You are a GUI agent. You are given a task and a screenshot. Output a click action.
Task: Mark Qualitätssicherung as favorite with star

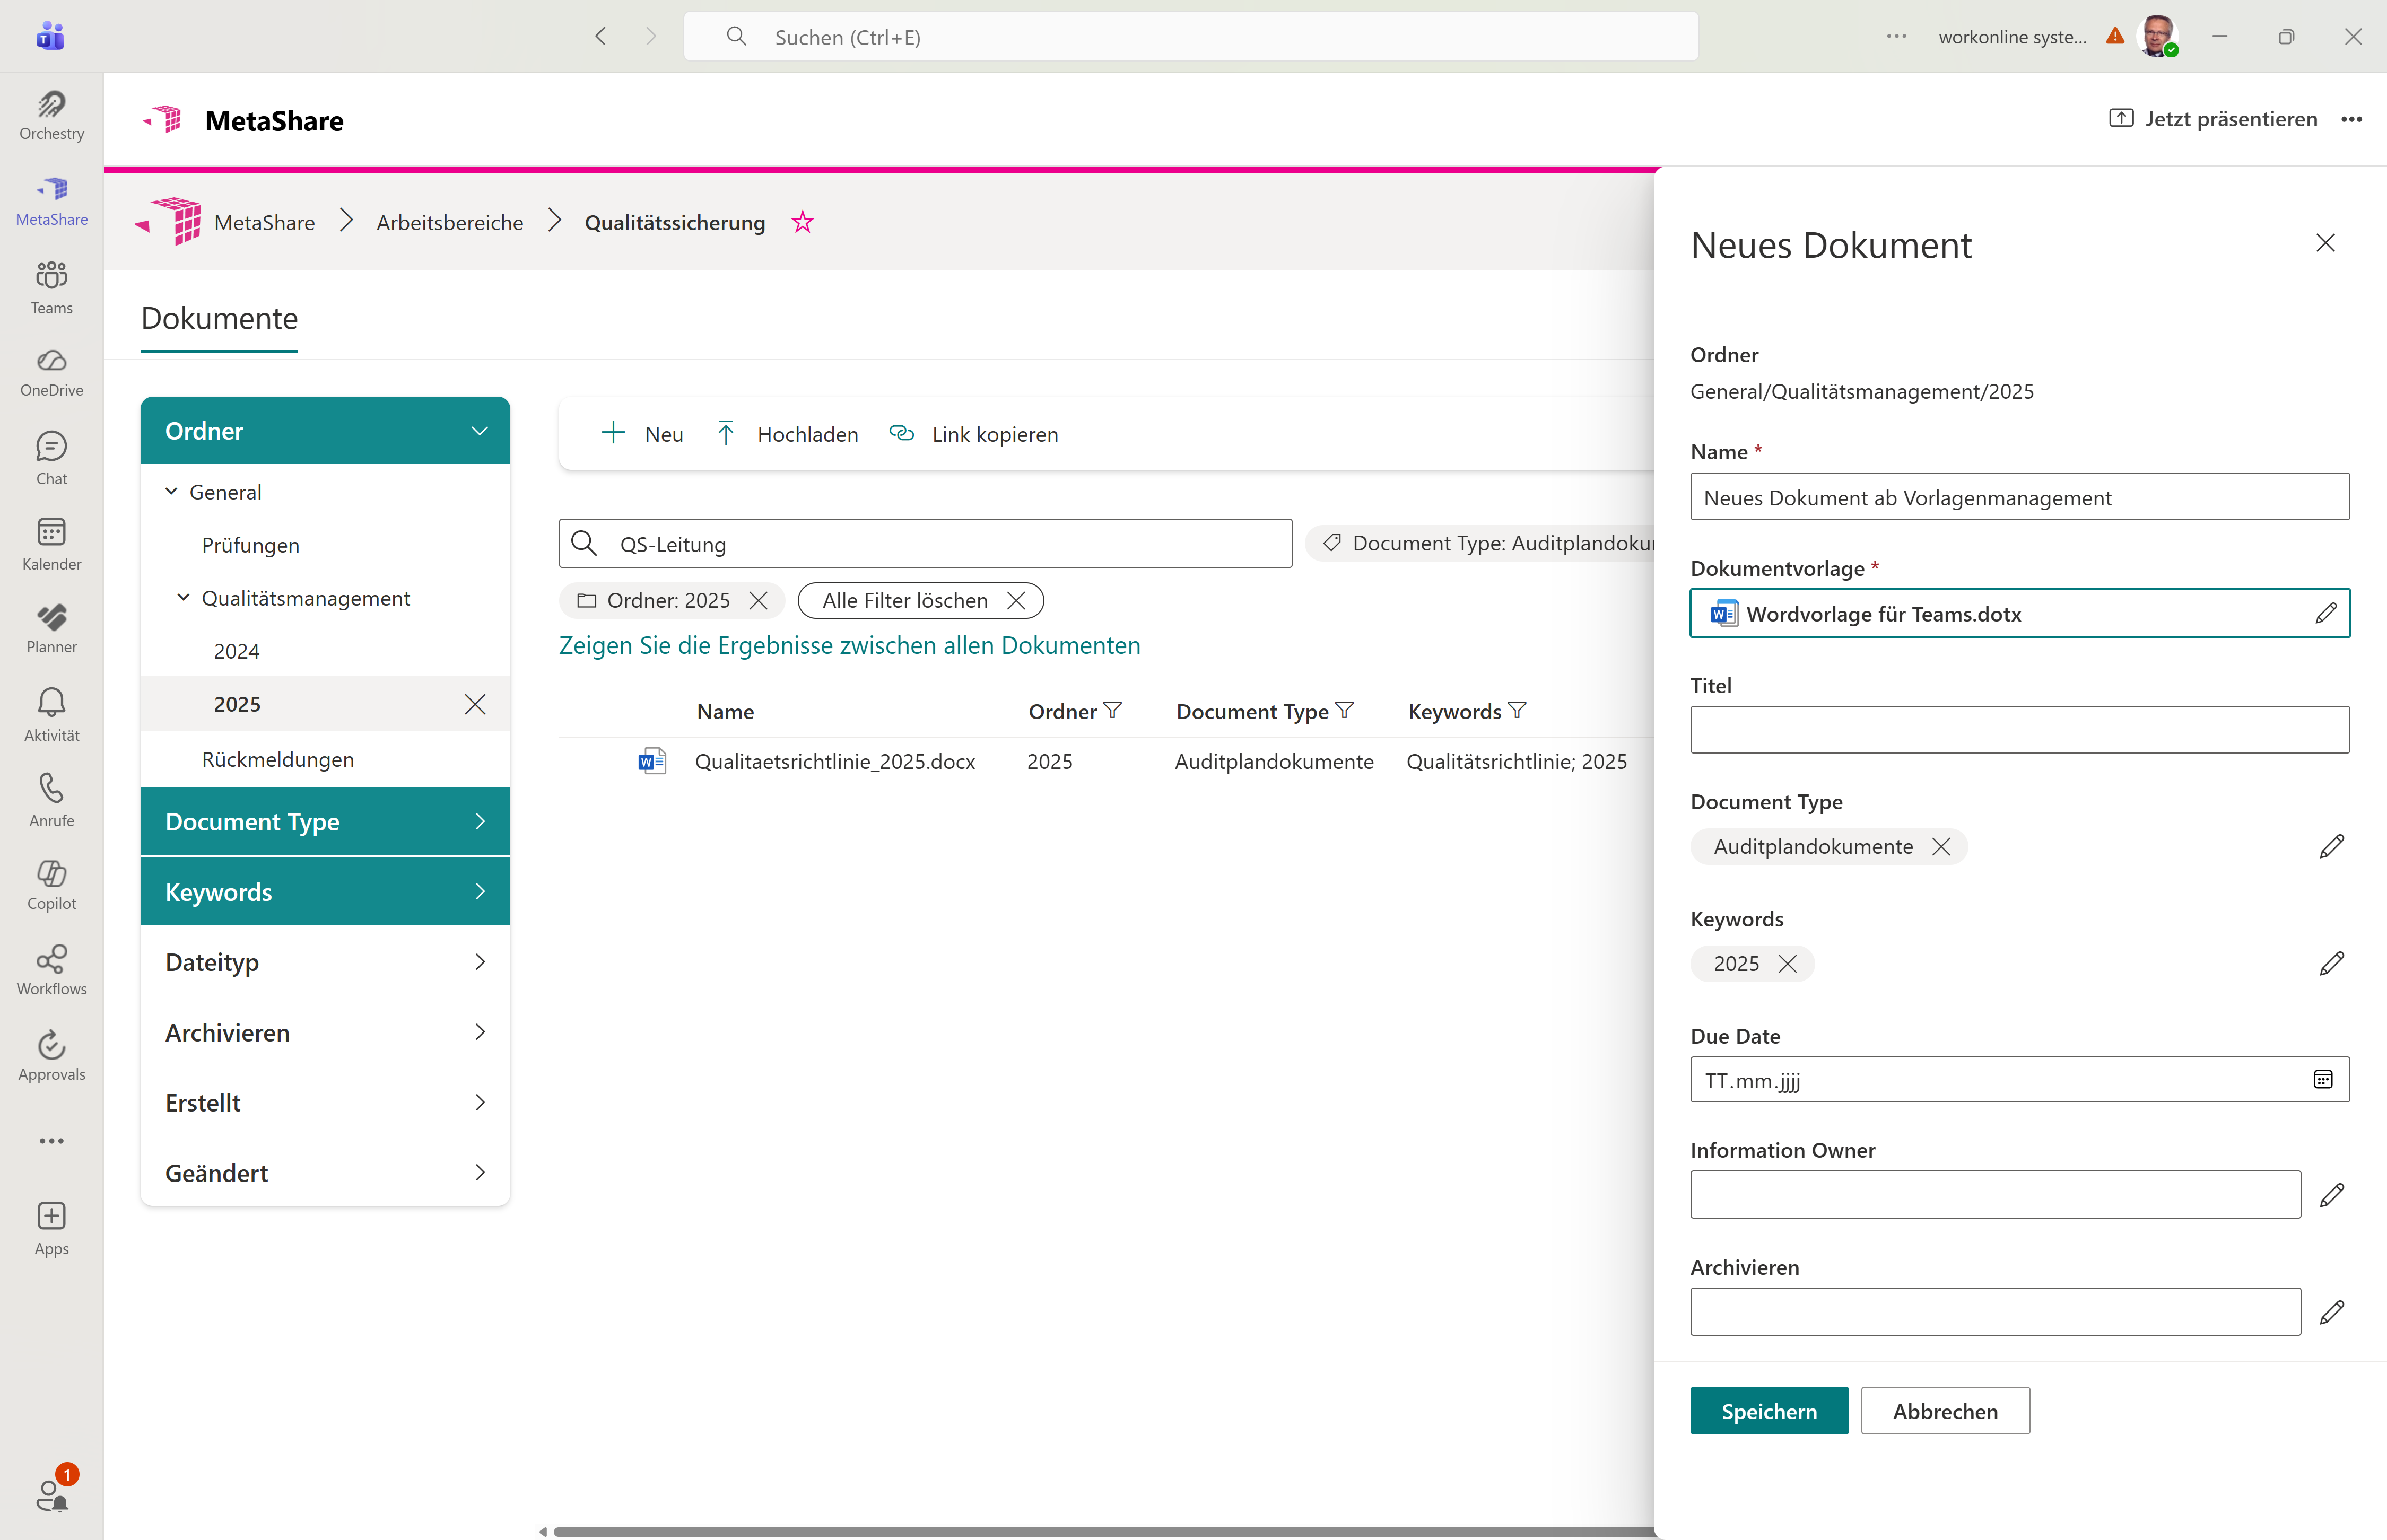point(802,222)
